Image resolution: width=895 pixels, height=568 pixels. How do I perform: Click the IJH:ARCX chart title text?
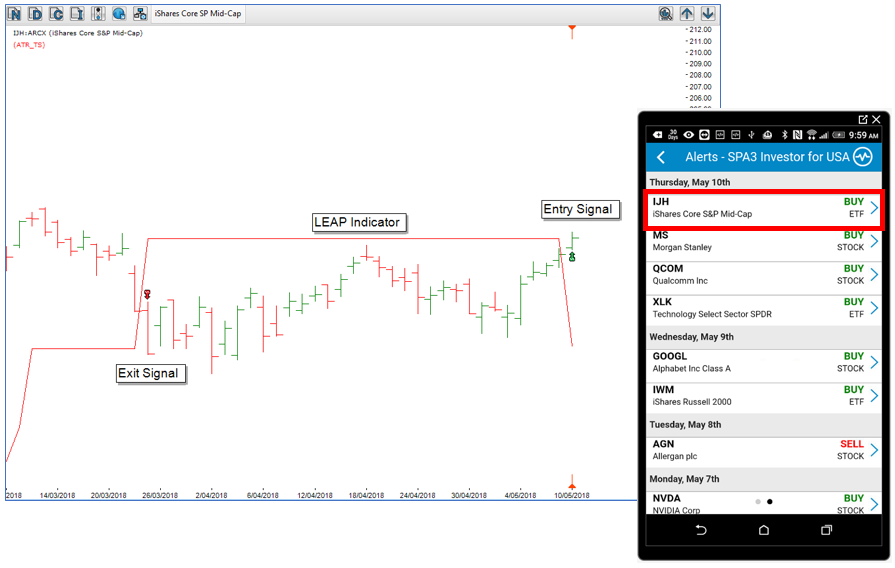tap(78, 33)
